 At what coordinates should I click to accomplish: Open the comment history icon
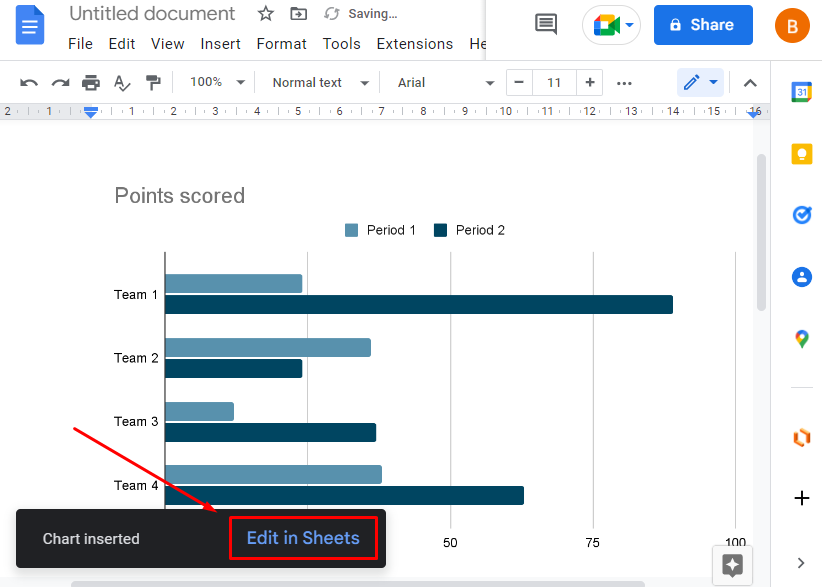546,24
